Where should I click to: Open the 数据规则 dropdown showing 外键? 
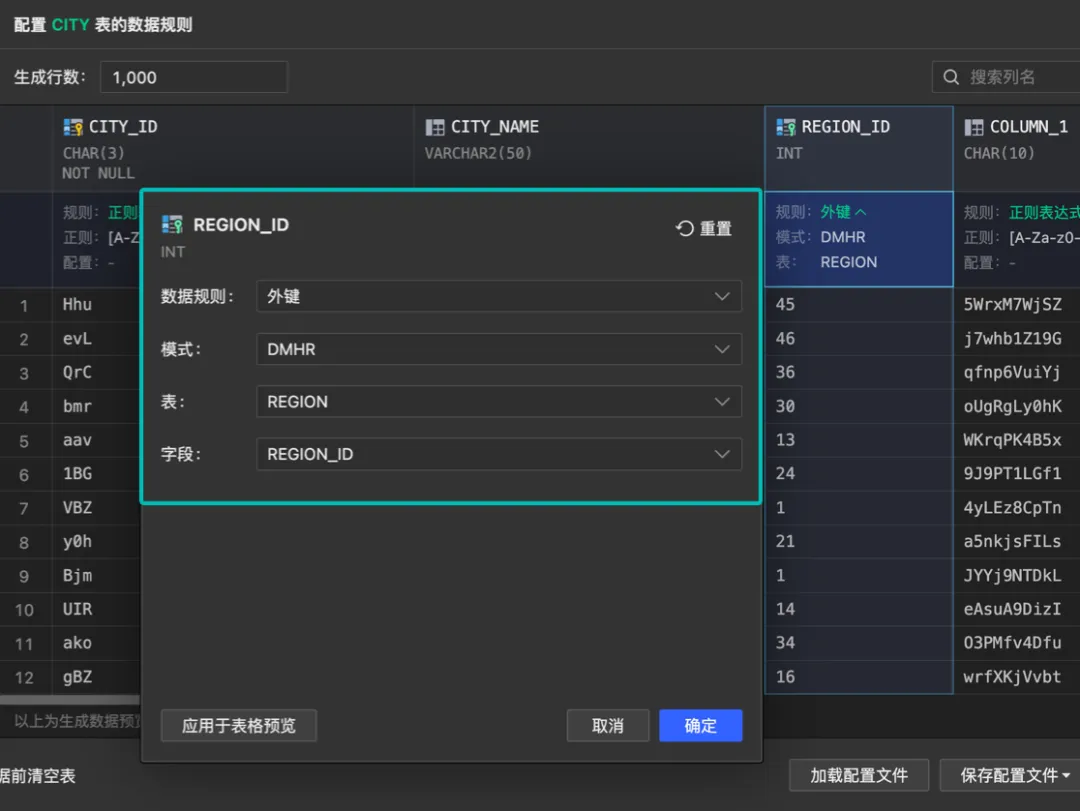(x=499, y=296)
